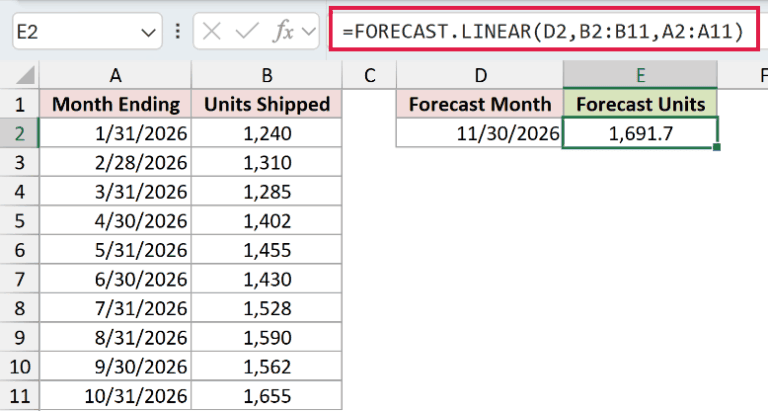Select column E header
768x411 pixels.
coord(640,75)
